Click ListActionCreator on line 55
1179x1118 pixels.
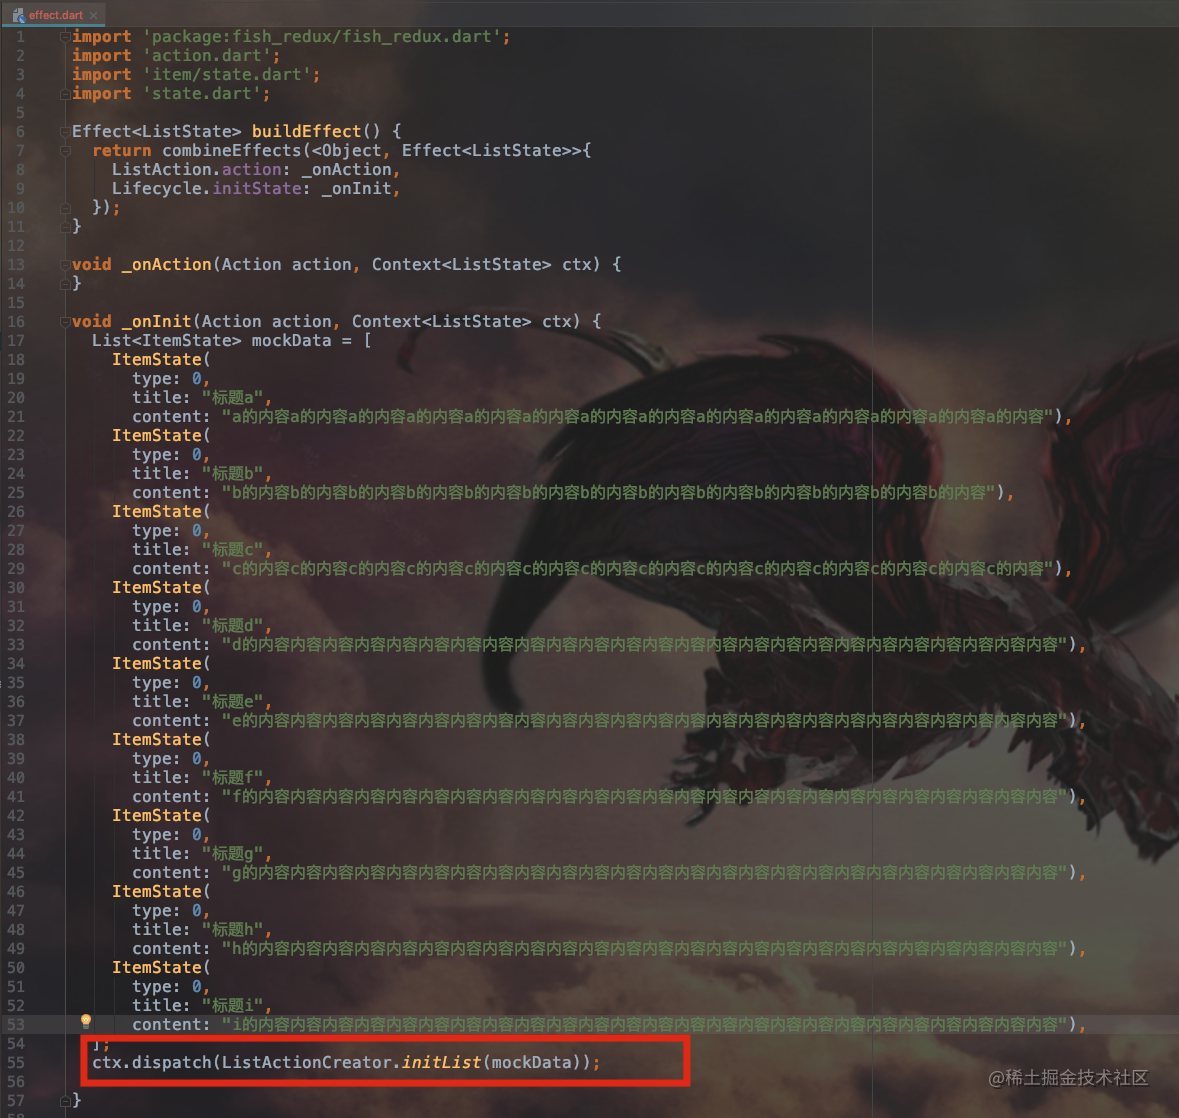pyautogui.click(x=307, y=1062)
